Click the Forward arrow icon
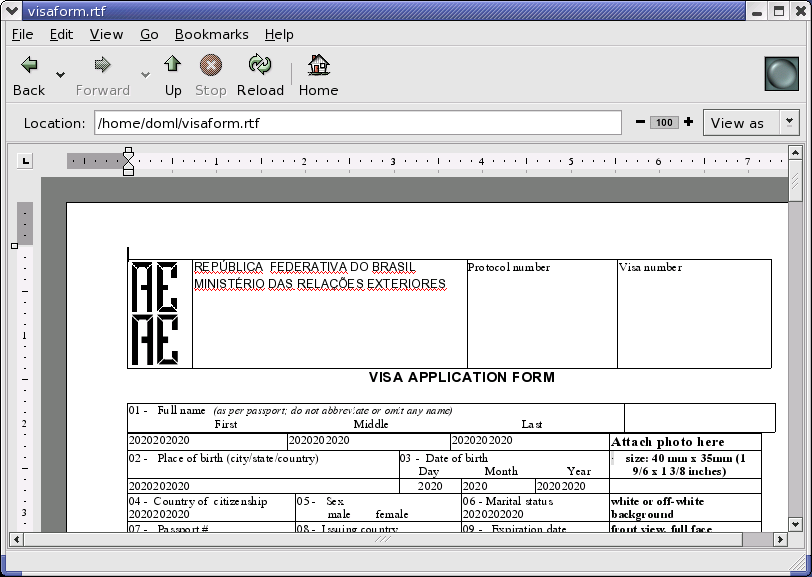 coord(102,66)
